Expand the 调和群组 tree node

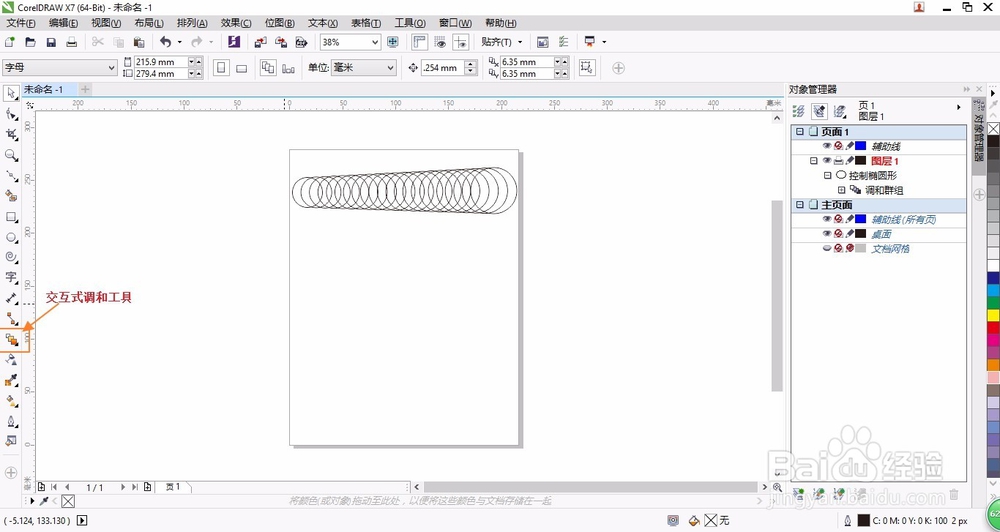click(841, 190)
